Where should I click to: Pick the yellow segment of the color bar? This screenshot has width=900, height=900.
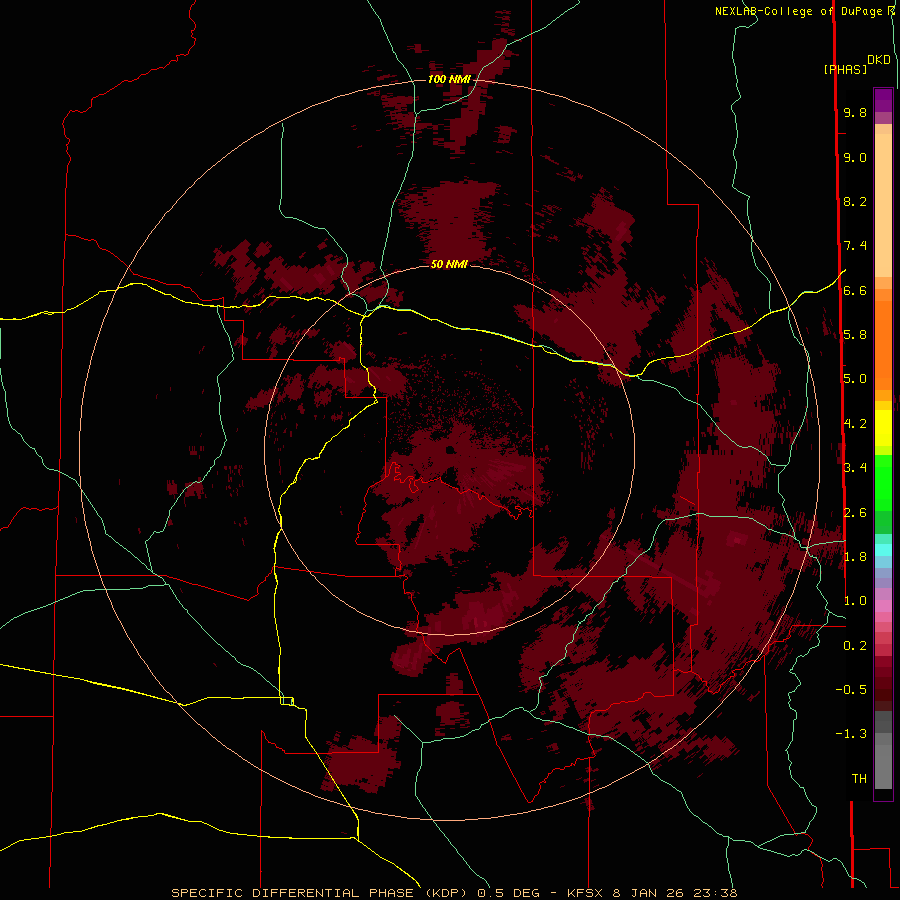[883, 428]
